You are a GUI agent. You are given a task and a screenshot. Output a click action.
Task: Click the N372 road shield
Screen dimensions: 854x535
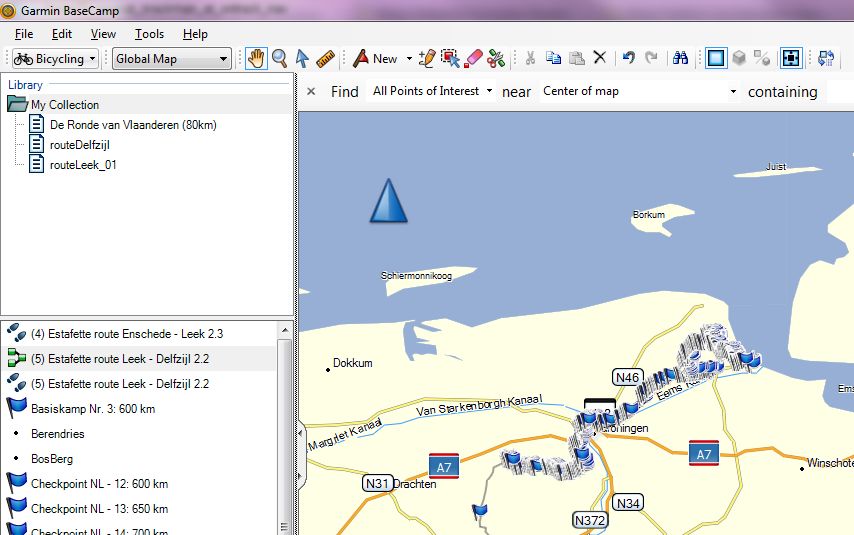[590, 520]
